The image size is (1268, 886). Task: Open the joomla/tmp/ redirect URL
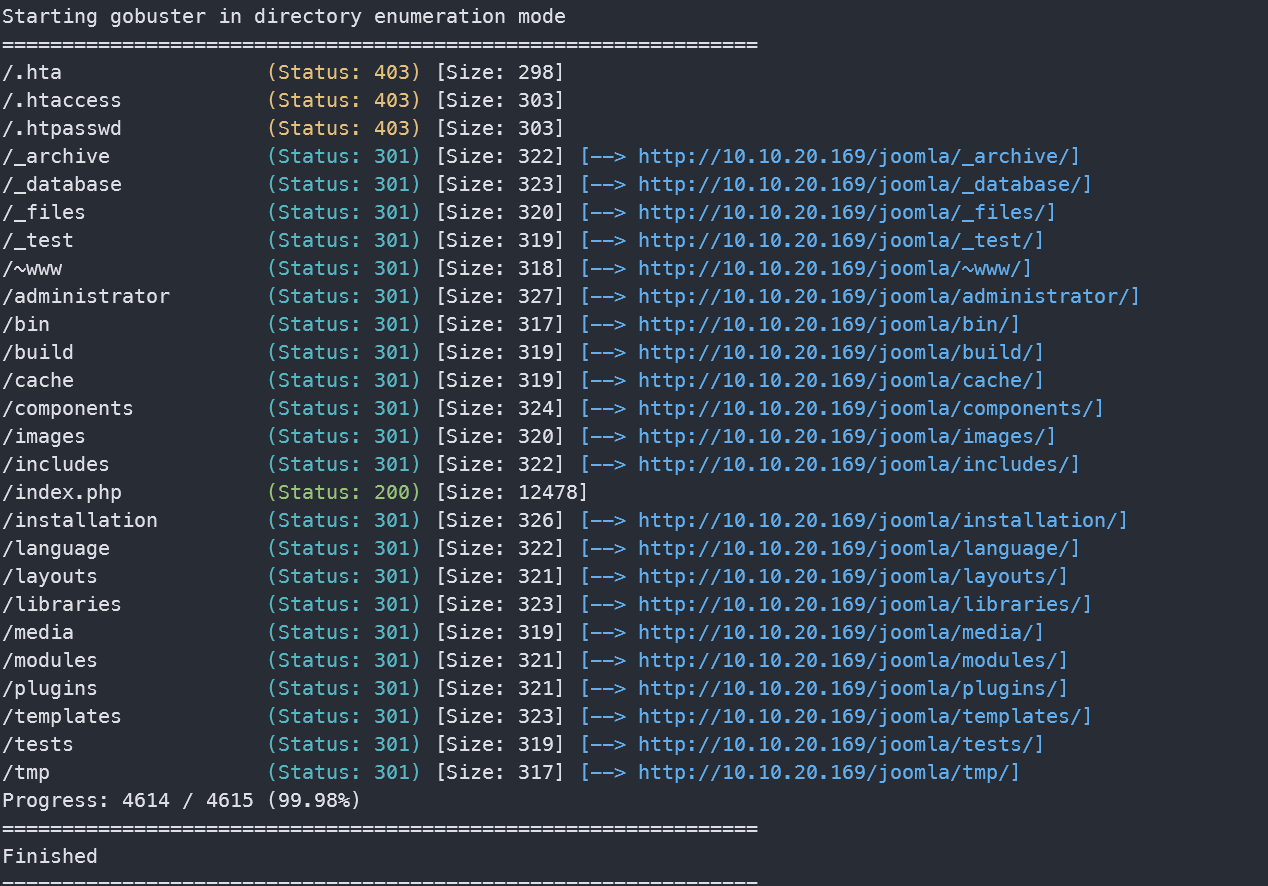pyautogui.click(x=824, y=772)
